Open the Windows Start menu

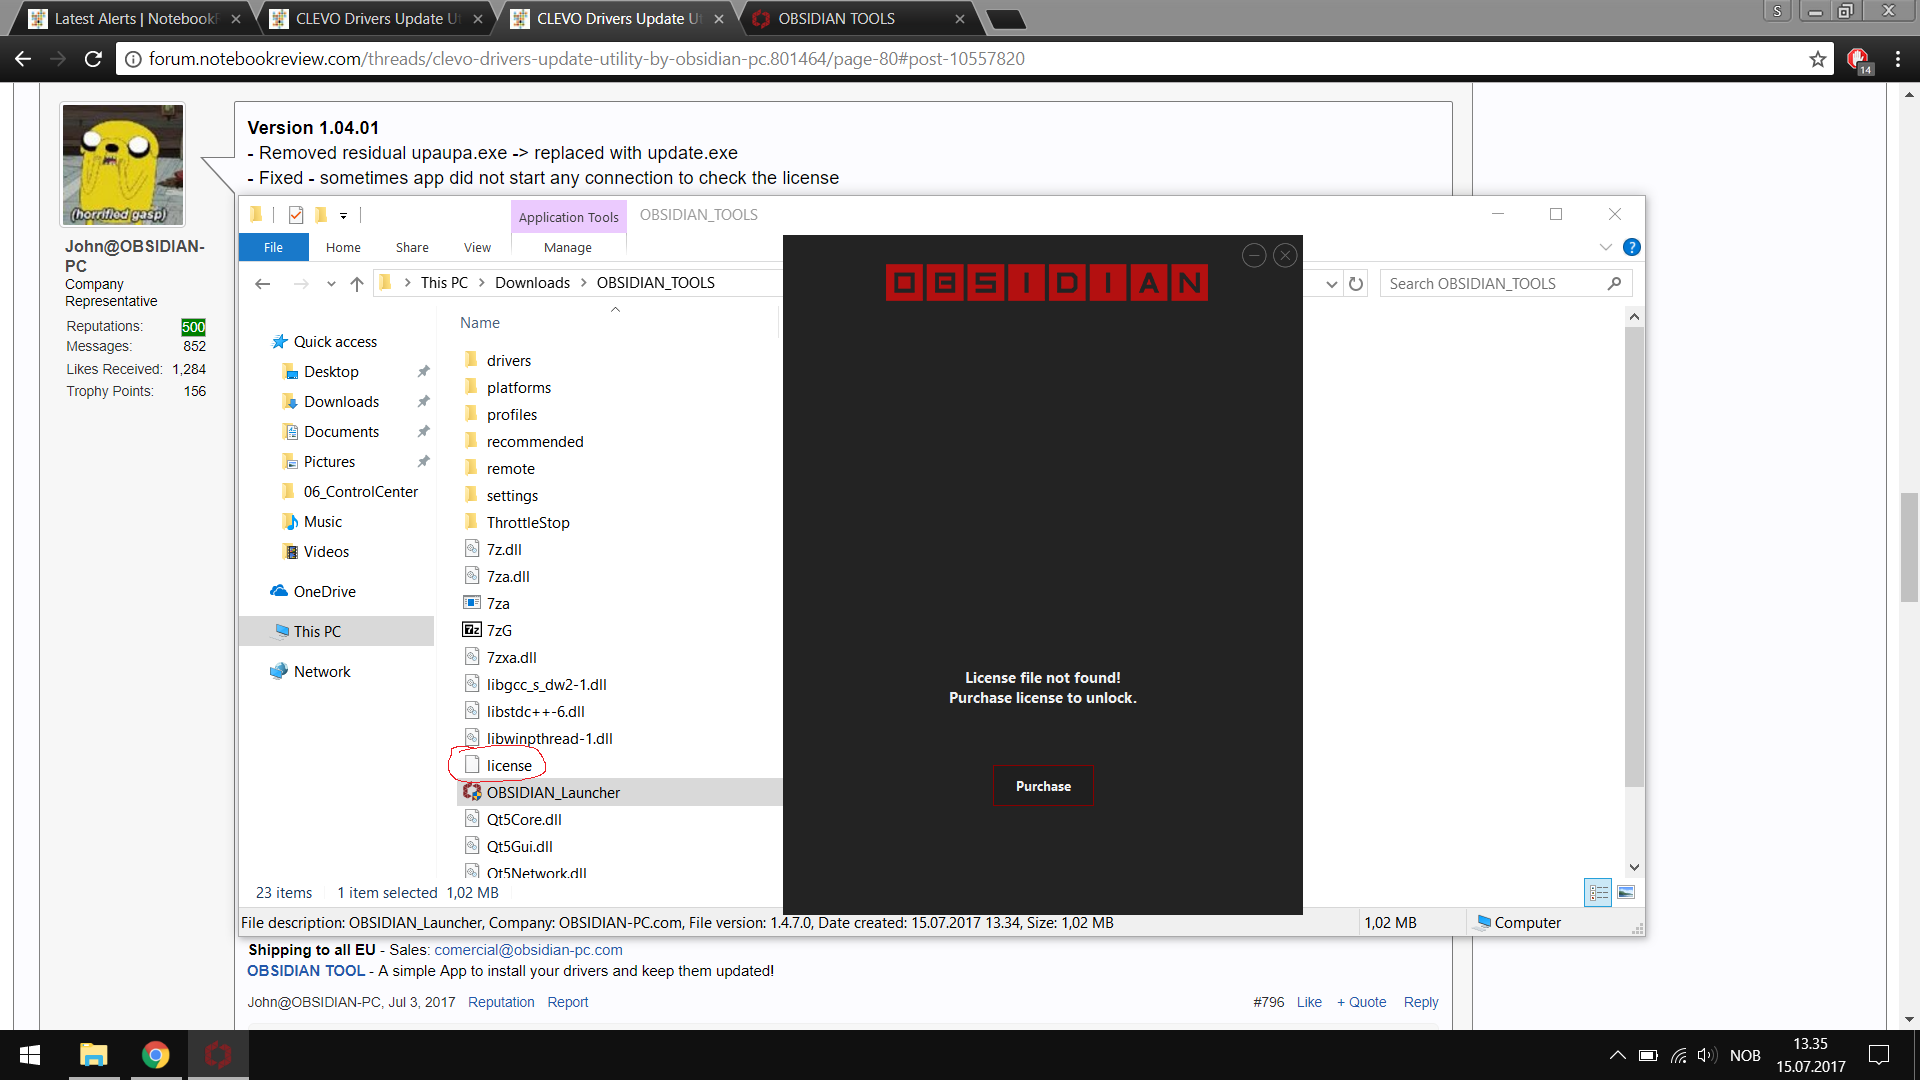pos(30,1055)
